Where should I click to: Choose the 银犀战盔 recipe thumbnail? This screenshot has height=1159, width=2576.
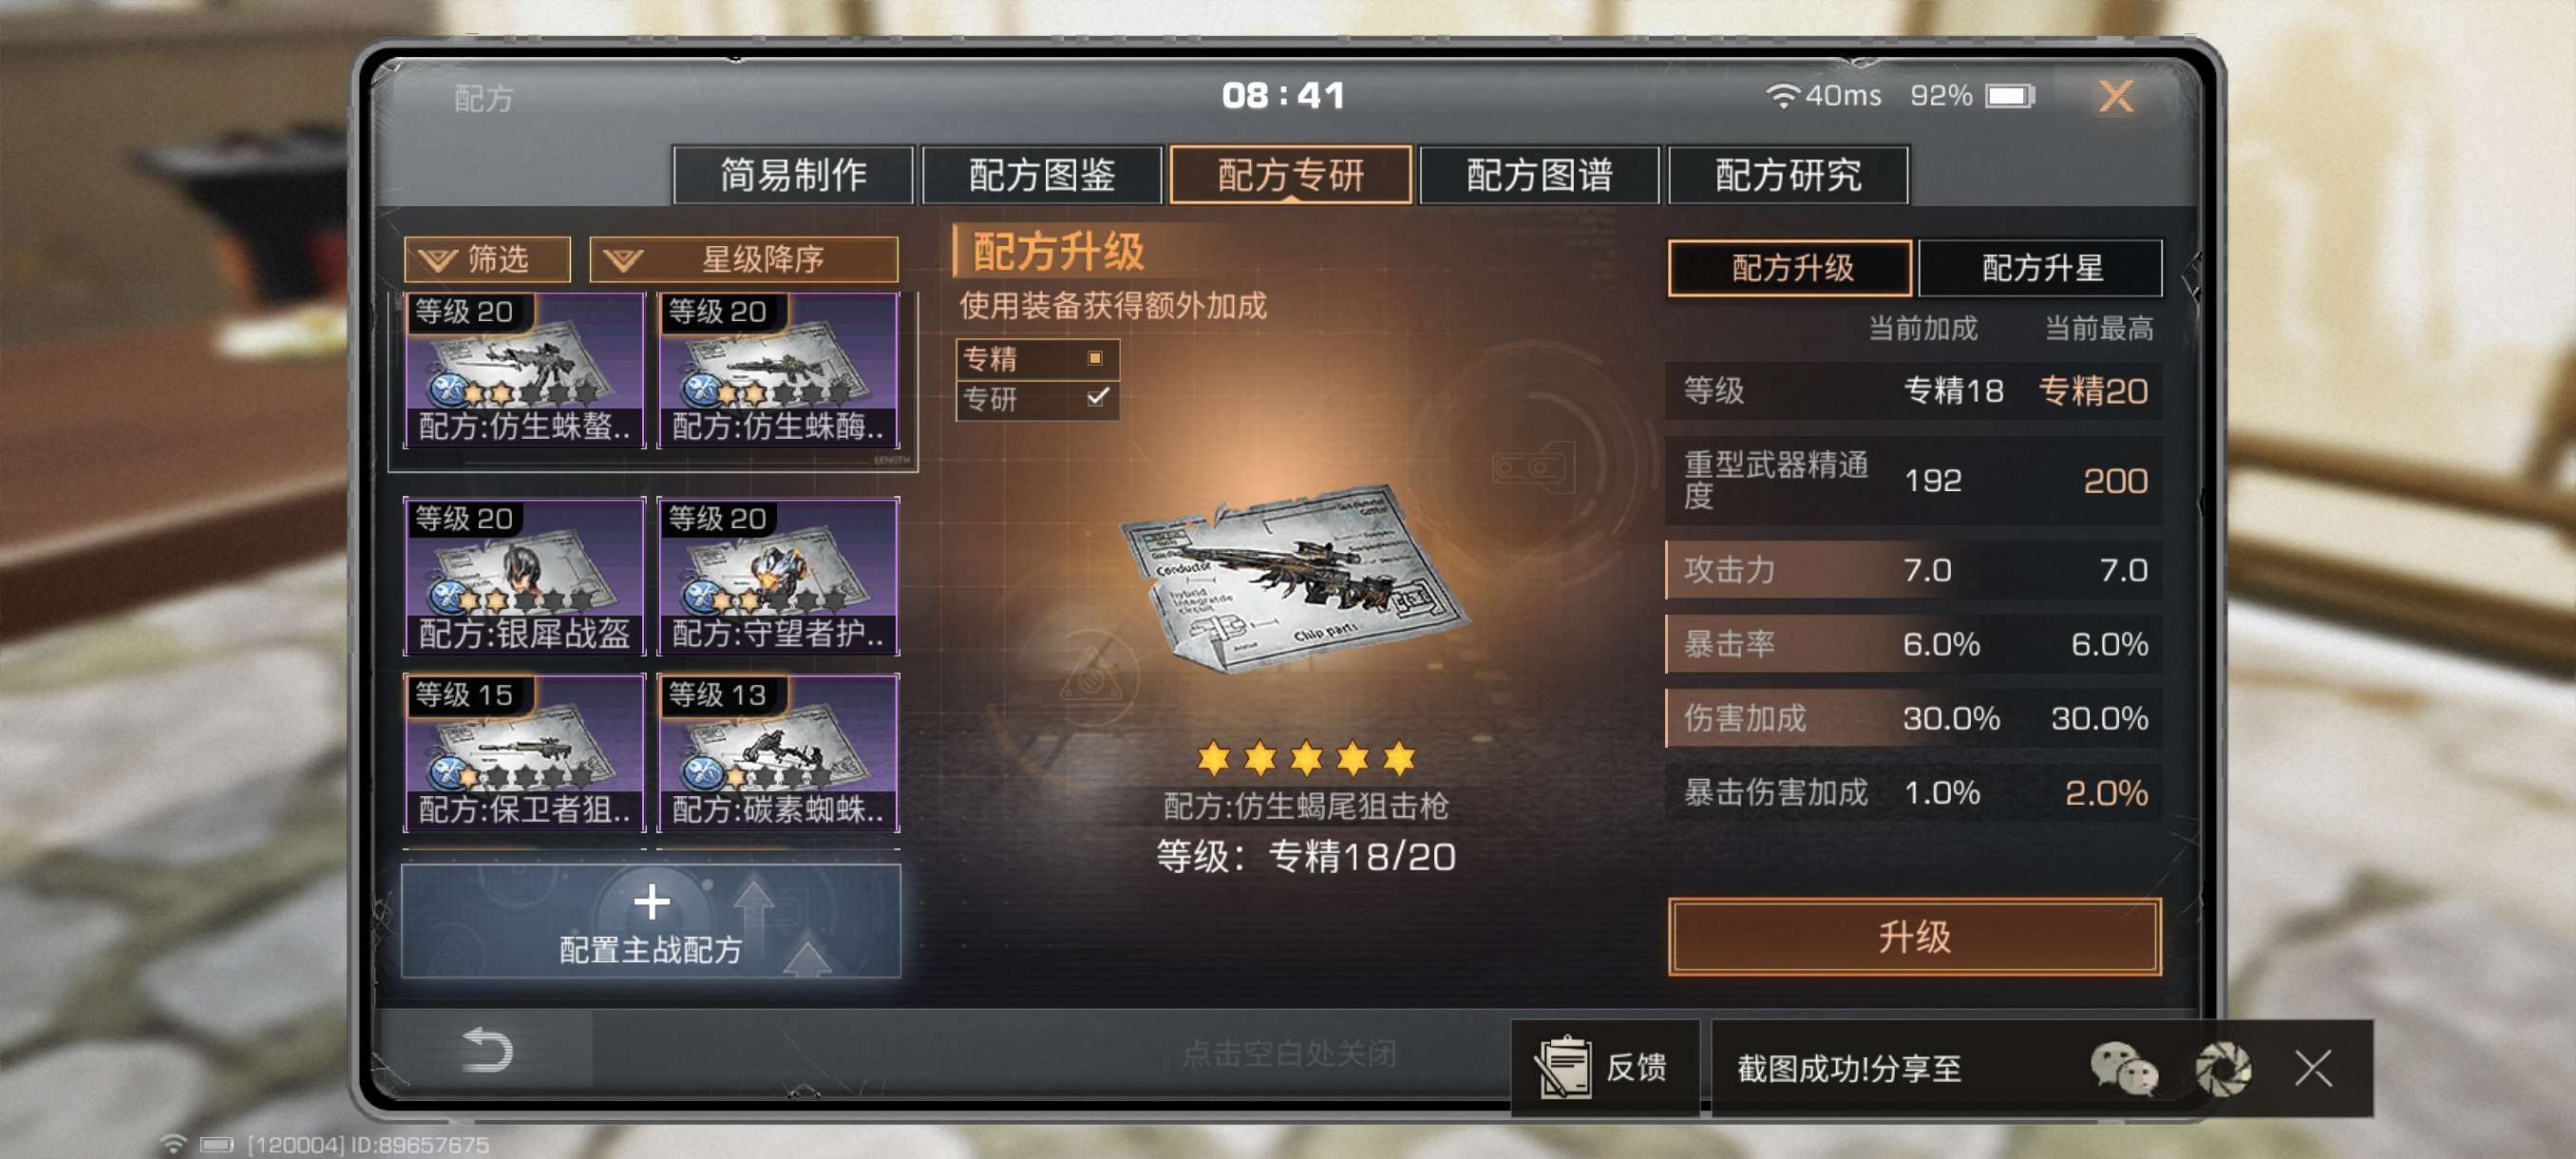click(x=524, y=577)
